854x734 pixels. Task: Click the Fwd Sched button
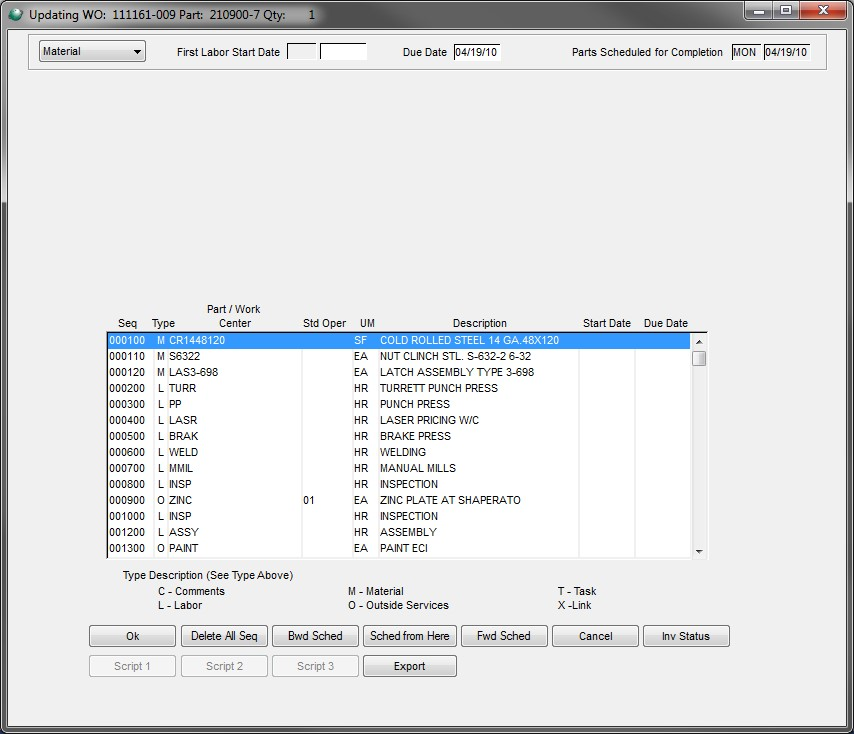[x=504, y=636]
